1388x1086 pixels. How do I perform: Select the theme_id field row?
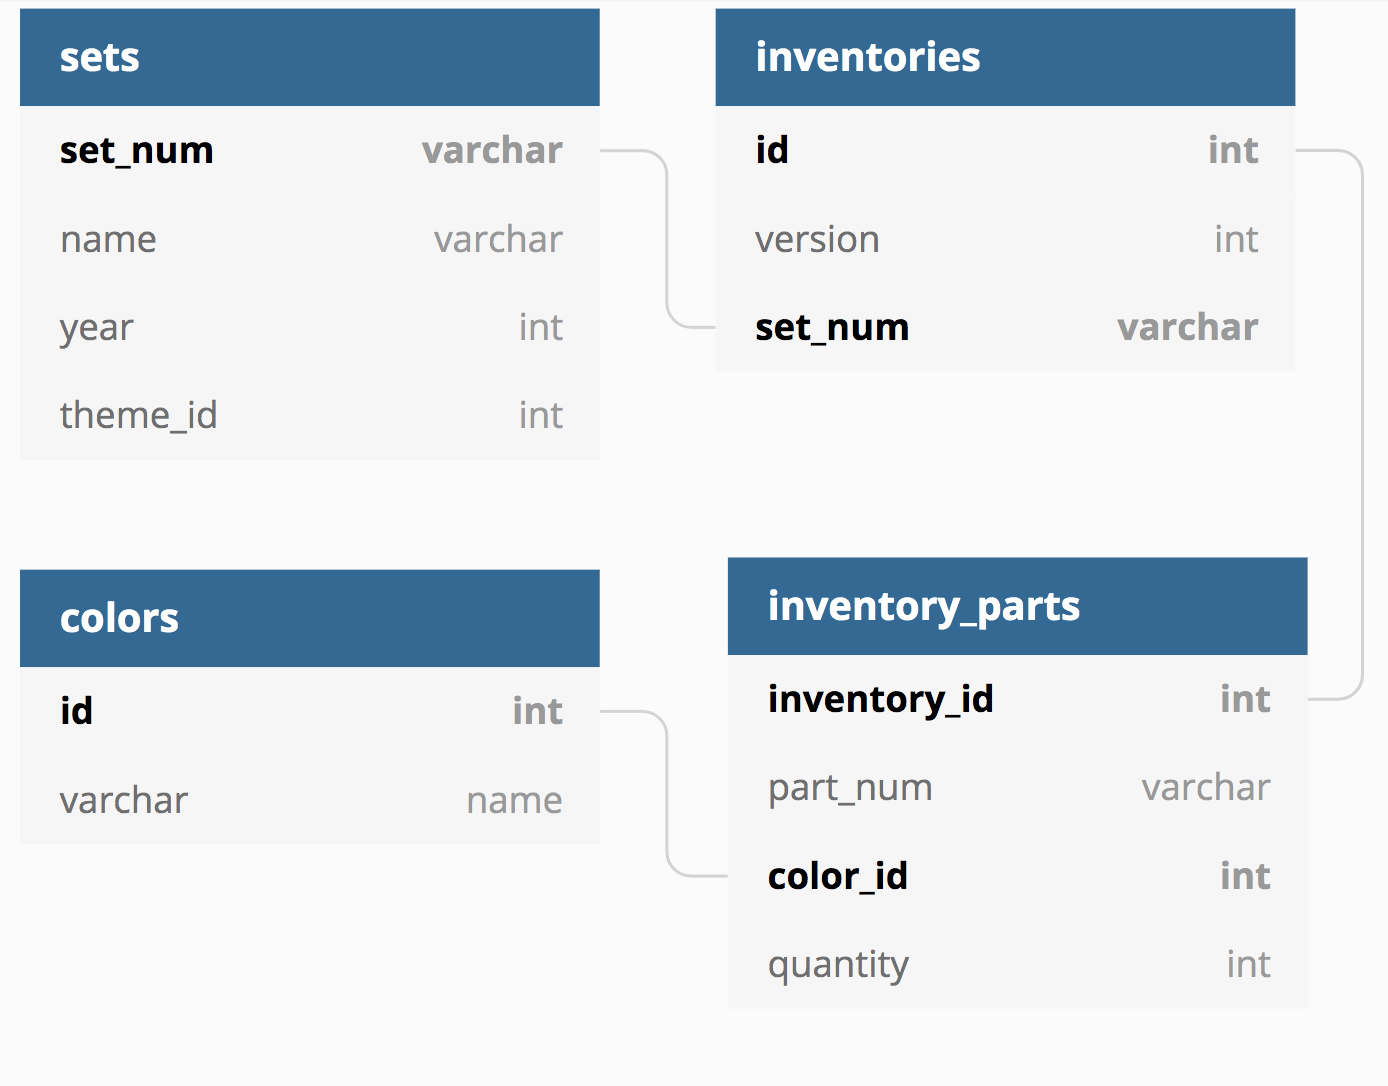310,415
